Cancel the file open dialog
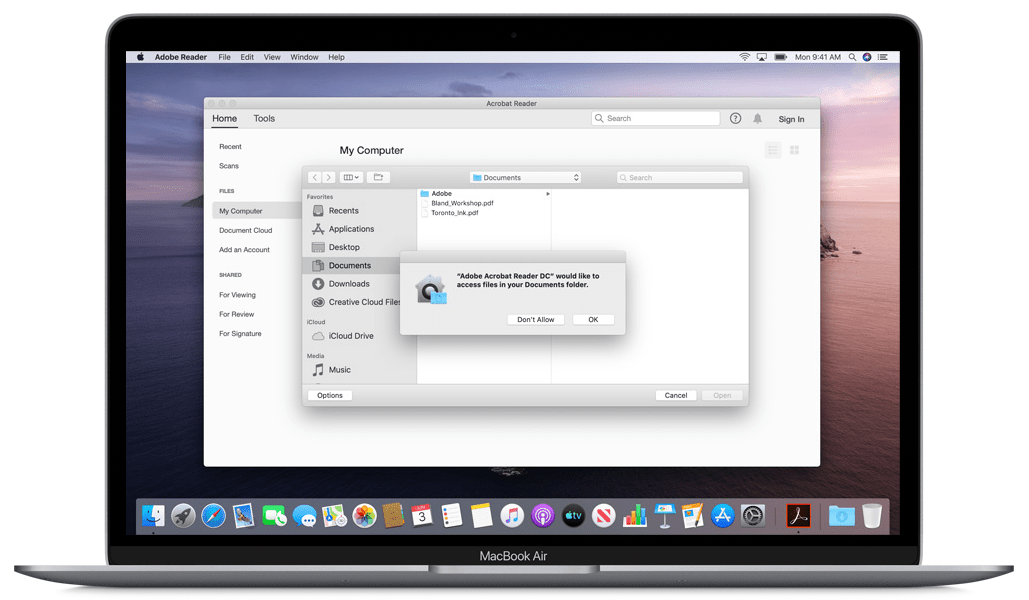Image resolution: width=1029 pixels, height=600 pixels. coord(675,395)
